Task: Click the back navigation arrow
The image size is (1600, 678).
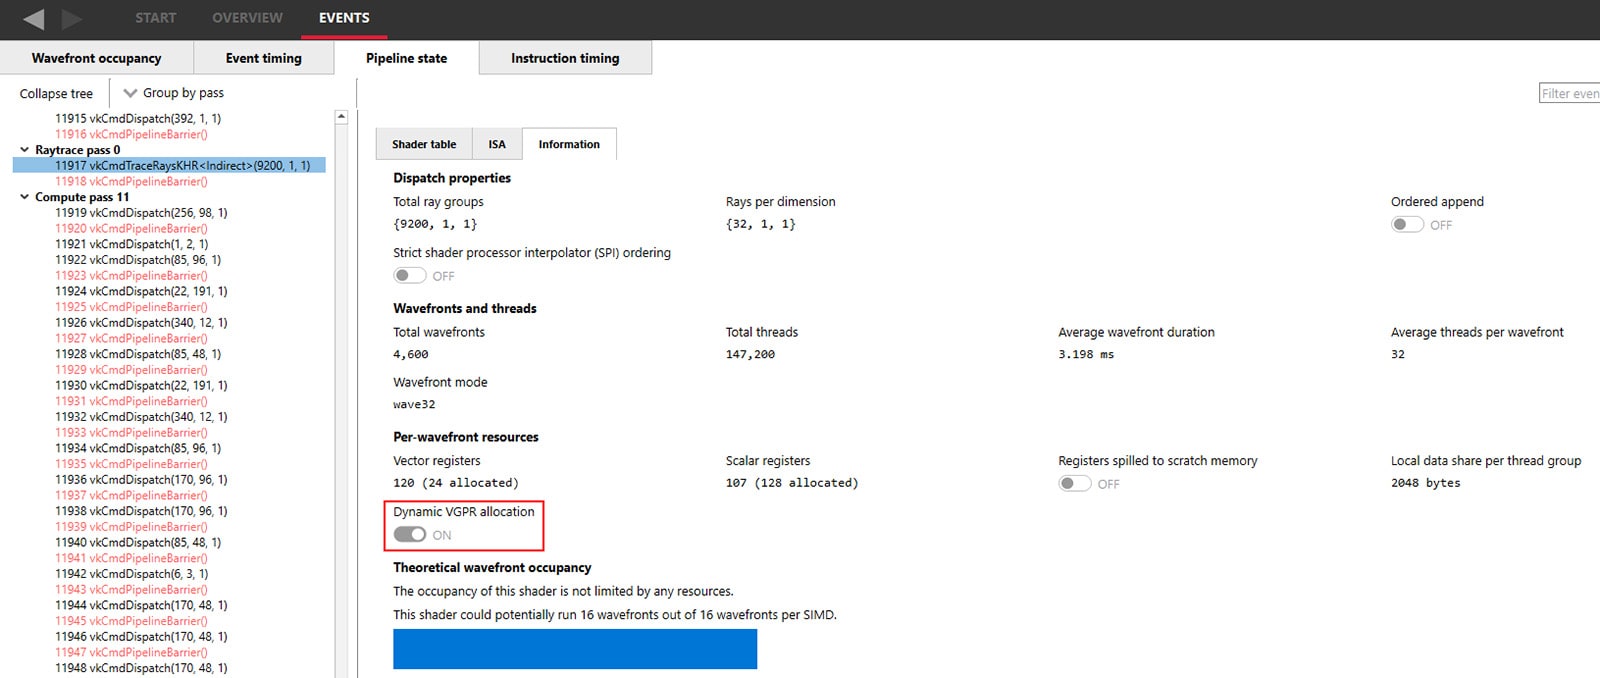Action: coord(34,19)
